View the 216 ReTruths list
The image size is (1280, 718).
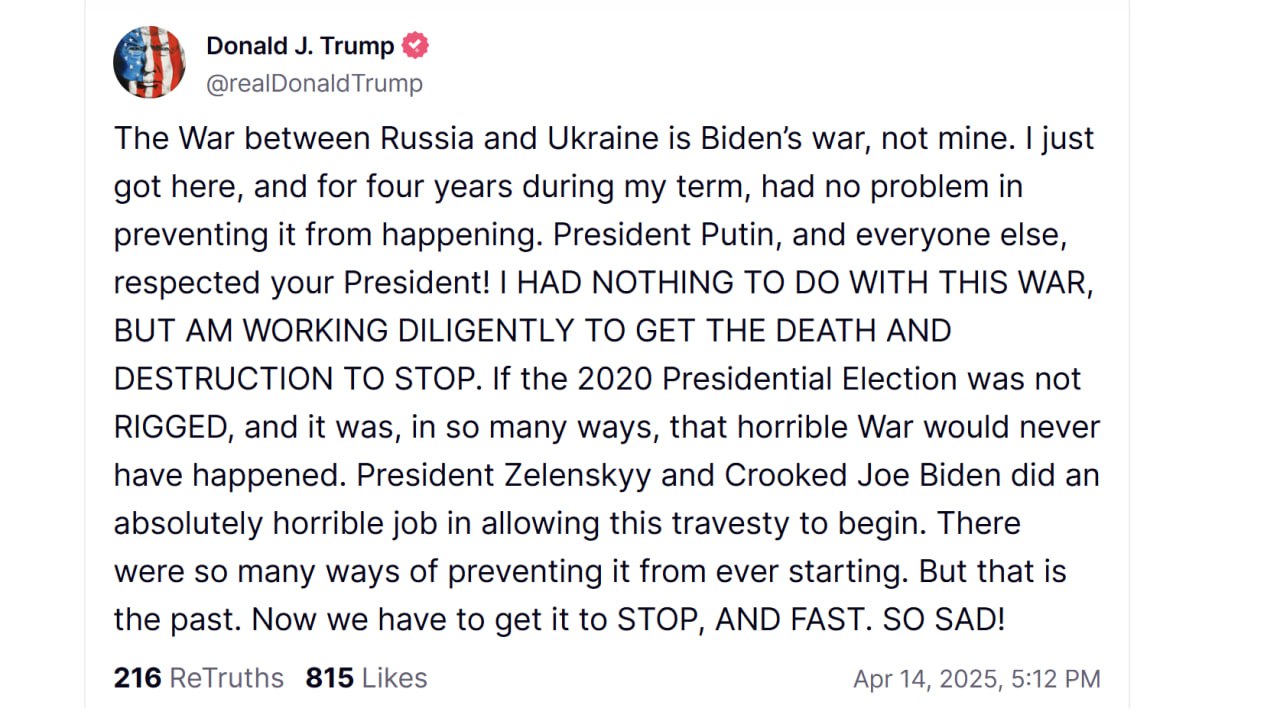pos(198,678)
